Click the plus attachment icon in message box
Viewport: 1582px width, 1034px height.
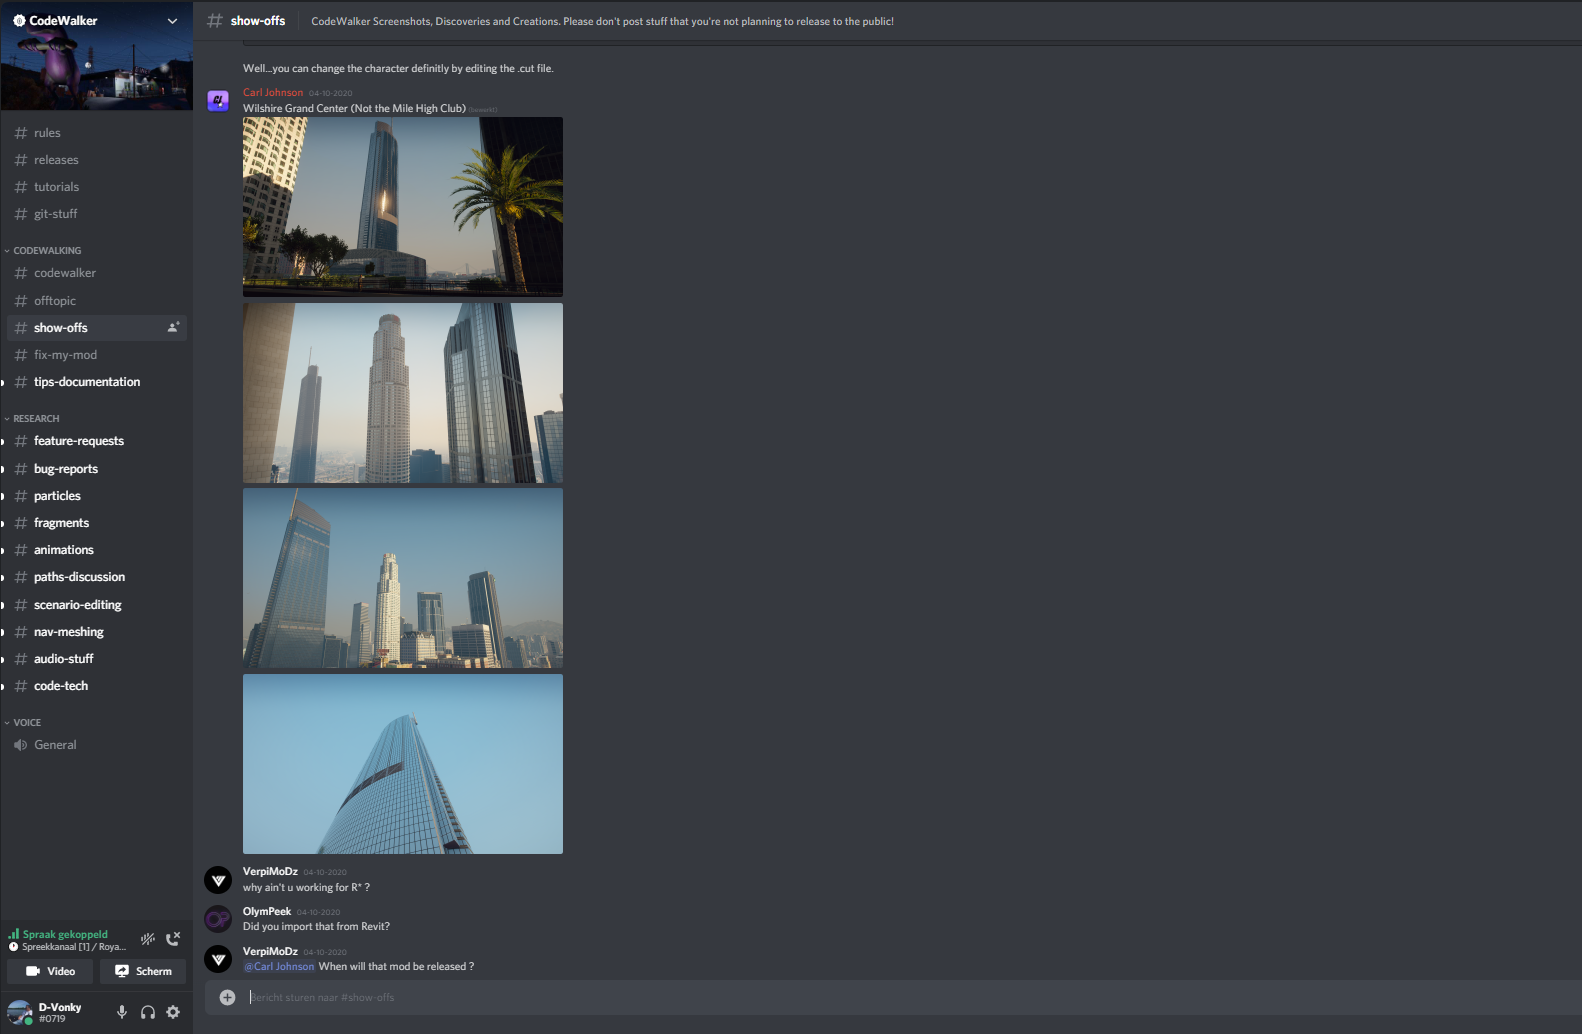(227, 997)
